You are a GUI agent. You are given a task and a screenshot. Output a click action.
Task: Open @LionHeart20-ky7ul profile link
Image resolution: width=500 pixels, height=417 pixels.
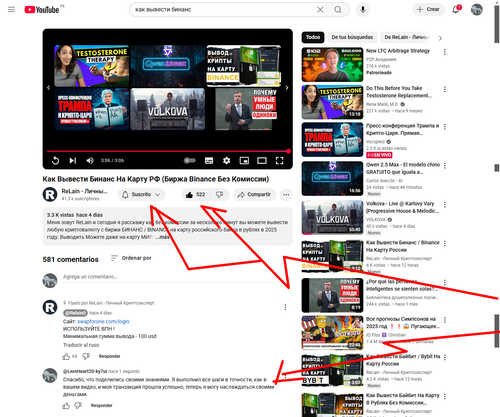(85, 371)
